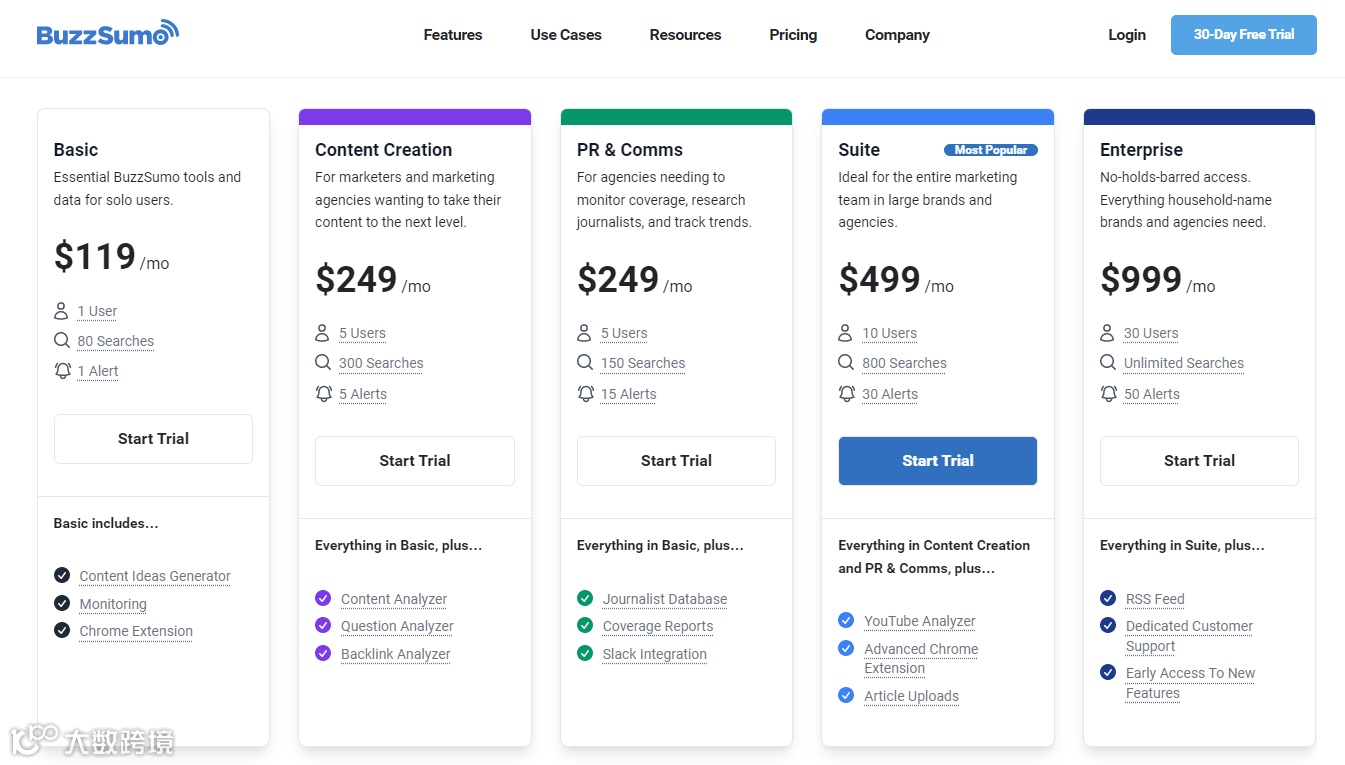The height and width of the screenshot is (765, 1345).
Task: Open the Login link
Action: tap(1126, 35)
